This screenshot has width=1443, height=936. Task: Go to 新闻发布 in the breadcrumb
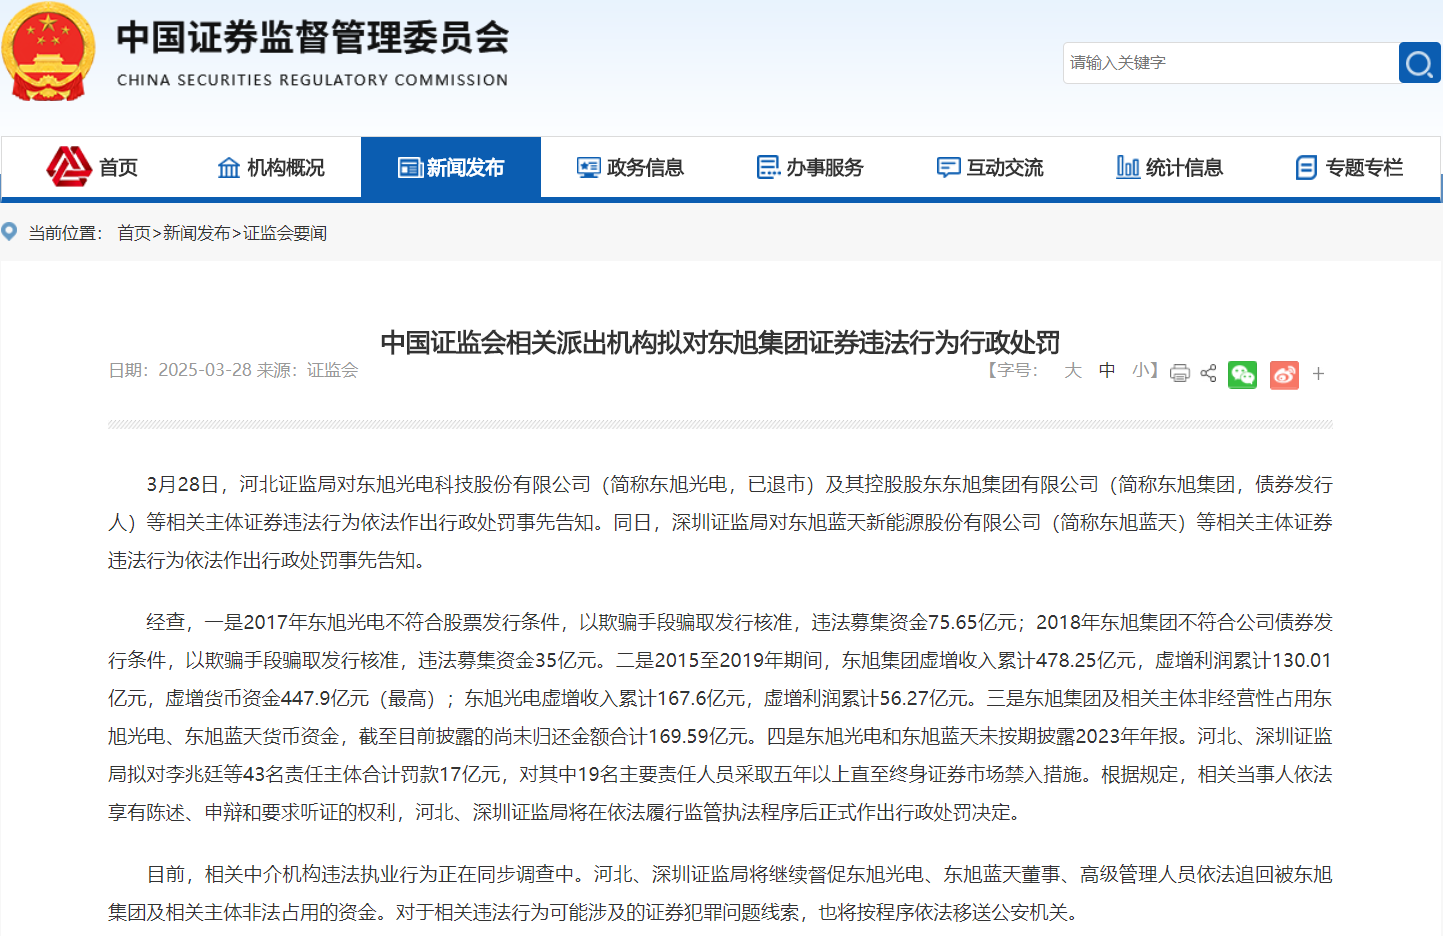tap(197, 233)
